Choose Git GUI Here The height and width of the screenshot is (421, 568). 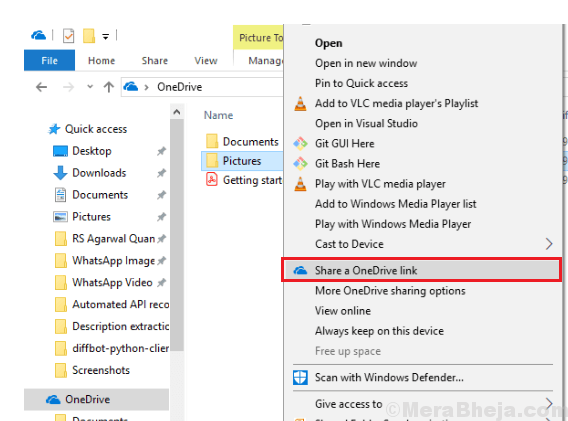pyautogui.click(x=344, y=143)
